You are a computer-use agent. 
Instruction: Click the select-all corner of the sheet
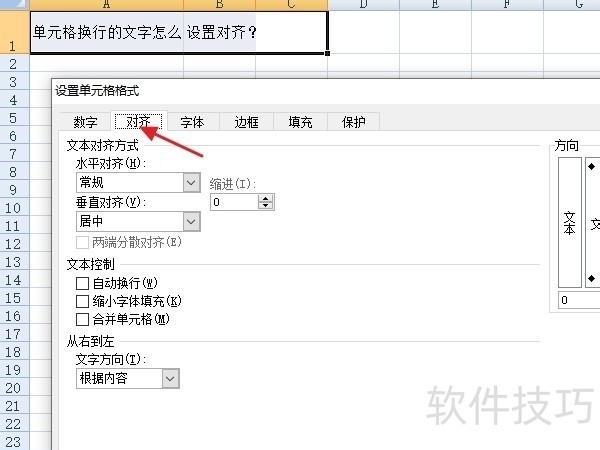(x=15, y=4)
